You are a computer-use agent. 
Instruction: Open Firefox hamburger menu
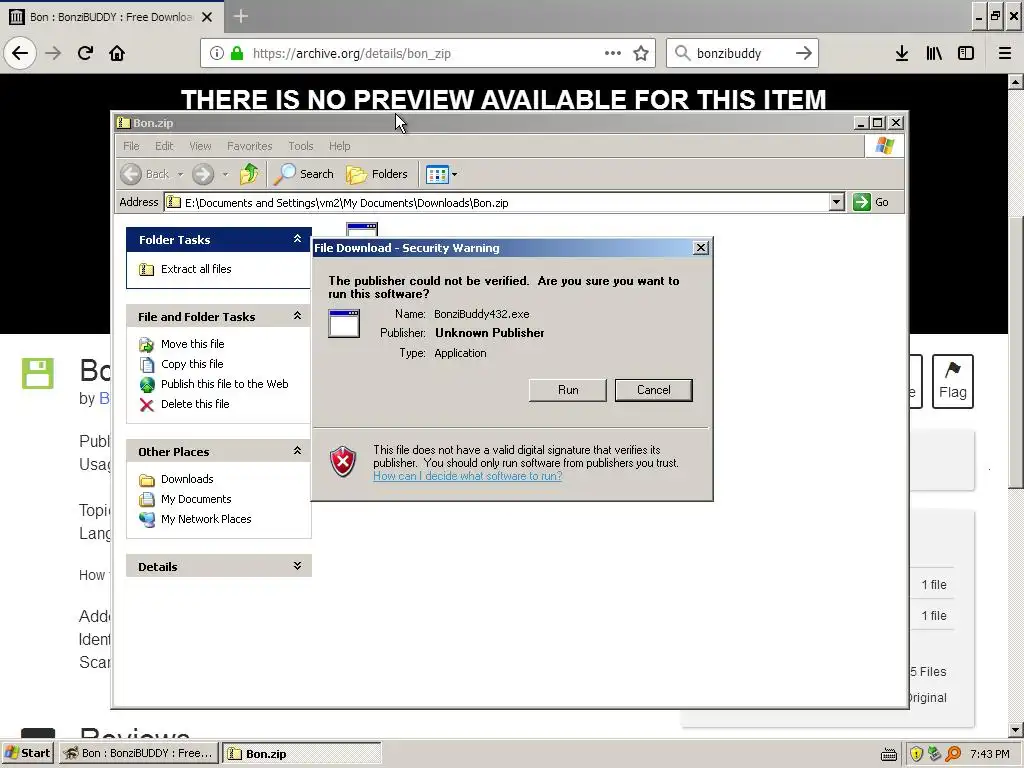click(1004, 53)
